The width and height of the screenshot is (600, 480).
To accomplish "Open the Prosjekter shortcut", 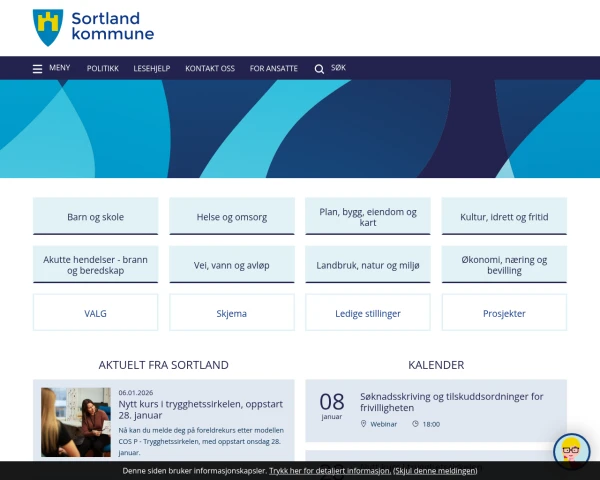I will (504, 312).
